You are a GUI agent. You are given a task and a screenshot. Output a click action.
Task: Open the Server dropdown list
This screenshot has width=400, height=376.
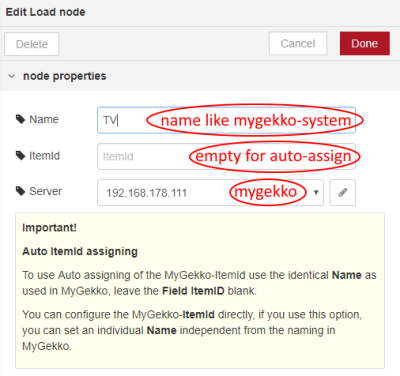pyautogui.click(x=210, y=192)
